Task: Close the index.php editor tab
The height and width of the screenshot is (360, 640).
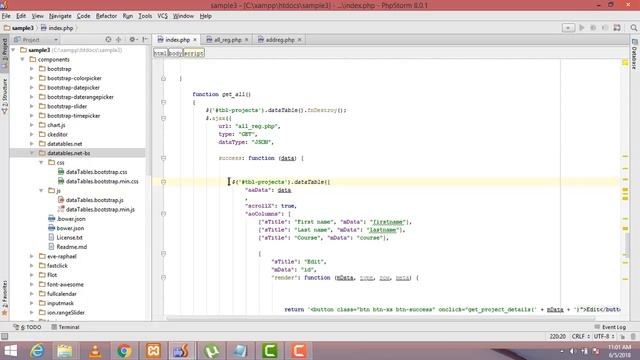Action: point(195,40)
